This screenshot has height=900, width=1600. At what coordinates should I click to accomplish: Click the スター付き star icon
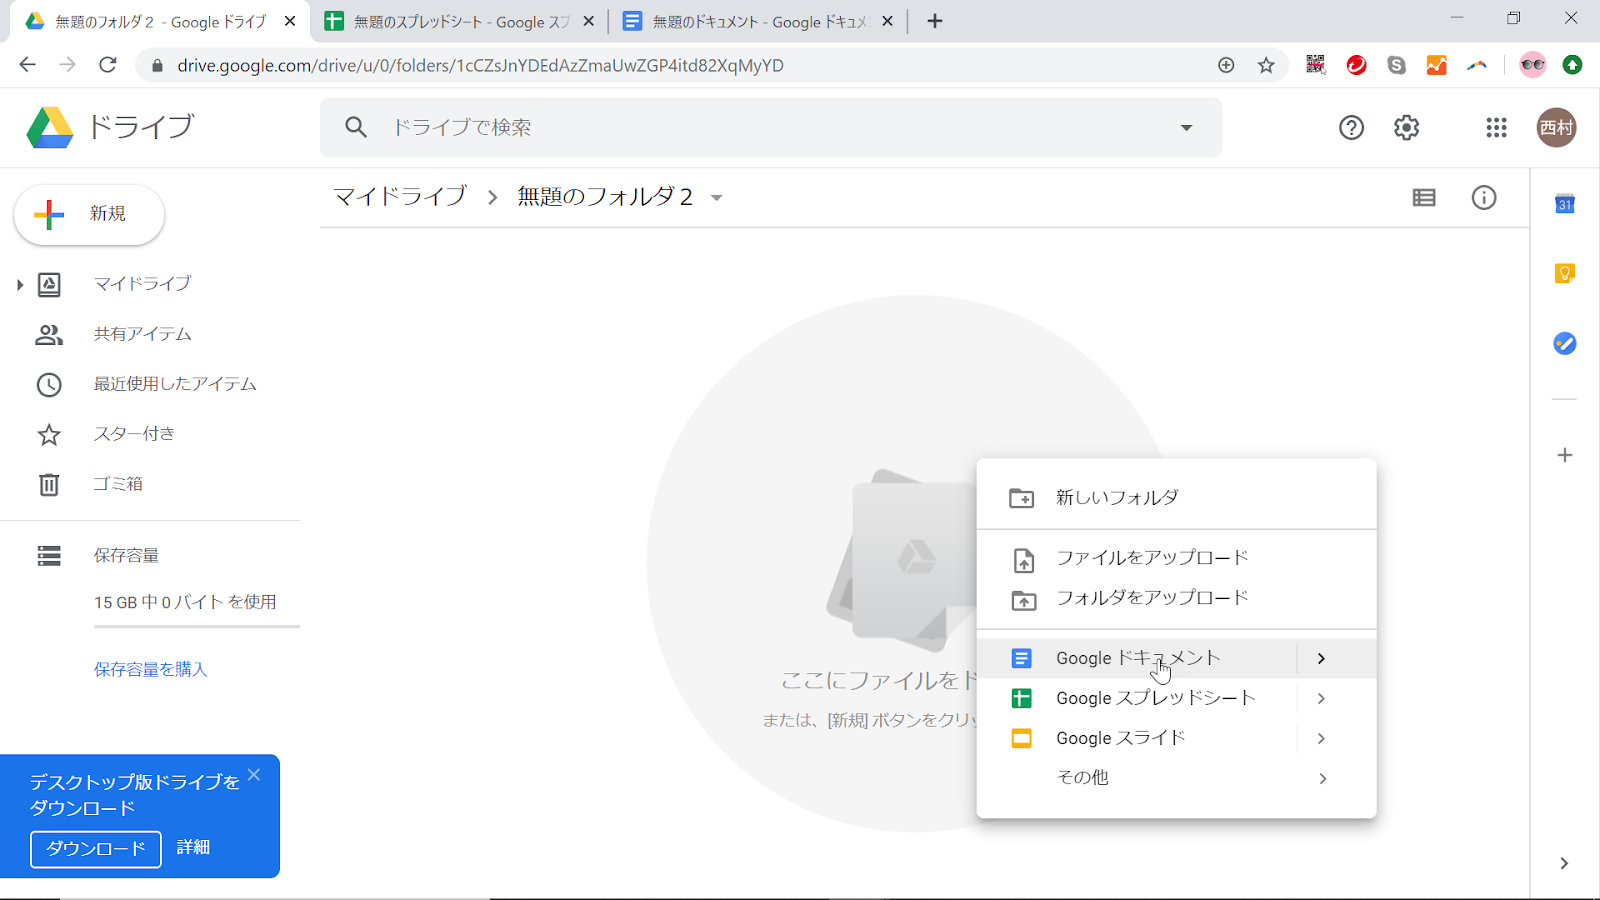(49, 434)
